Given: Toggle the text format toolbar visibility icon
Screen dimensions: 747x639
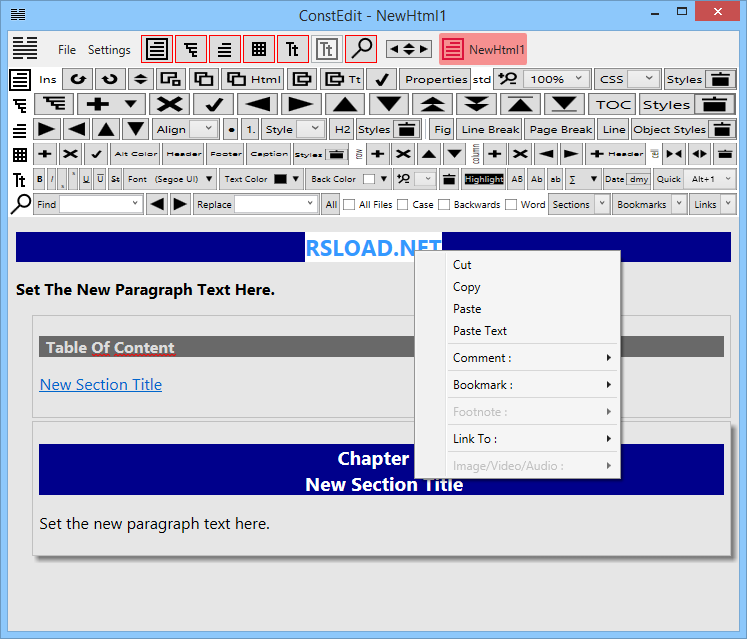Looking at the screenshot, I should (293, 49).
